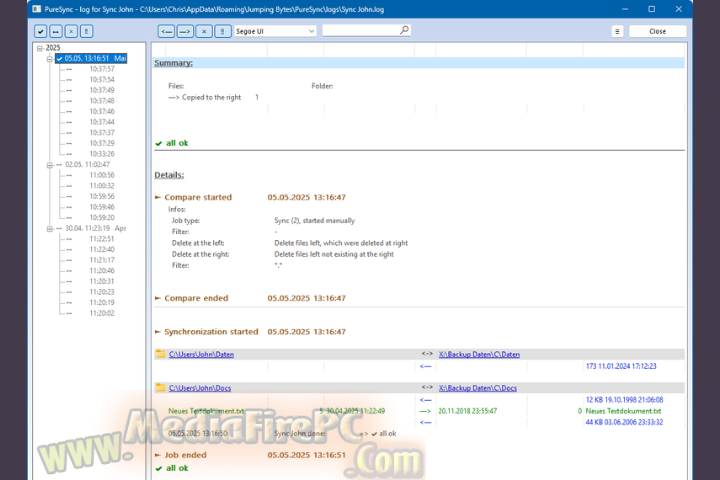Open the 11:20:23 log entry
720x480 pixels.
[102, 292]
